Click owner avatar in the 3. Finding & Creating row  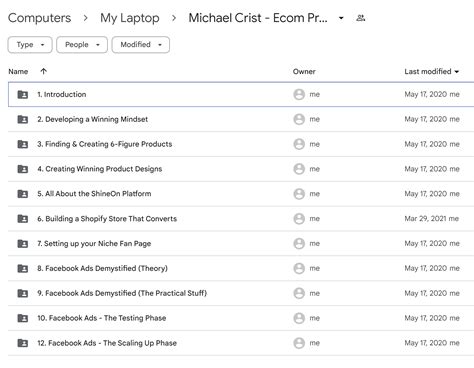(299, 144)
